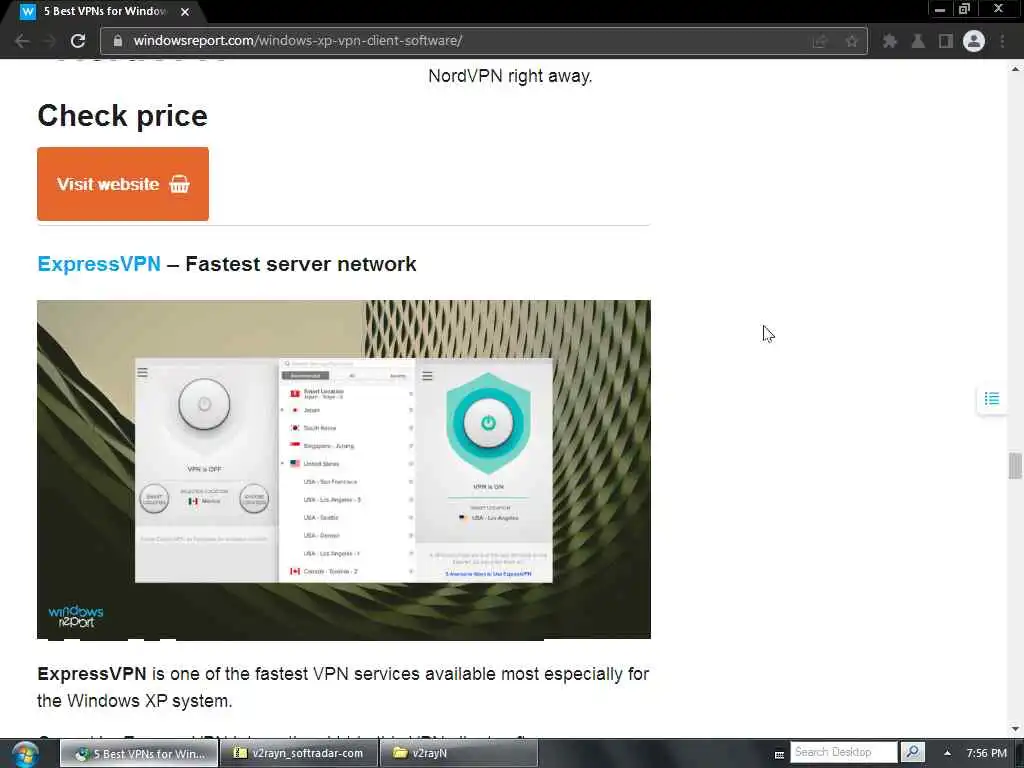
Task: Click the ExpressVPN screenshot image
Action: coord(344,470)
